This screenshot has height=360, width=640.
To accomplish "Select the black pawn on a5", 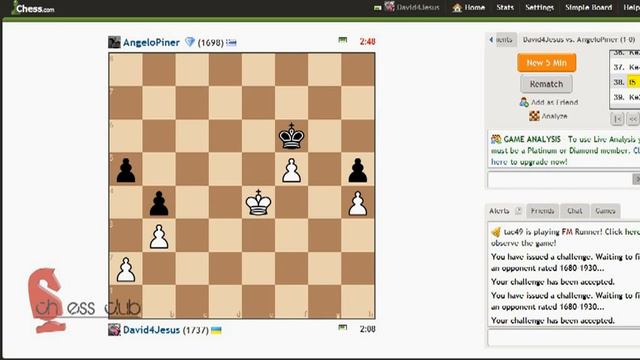I will click(x=126, y=170).
